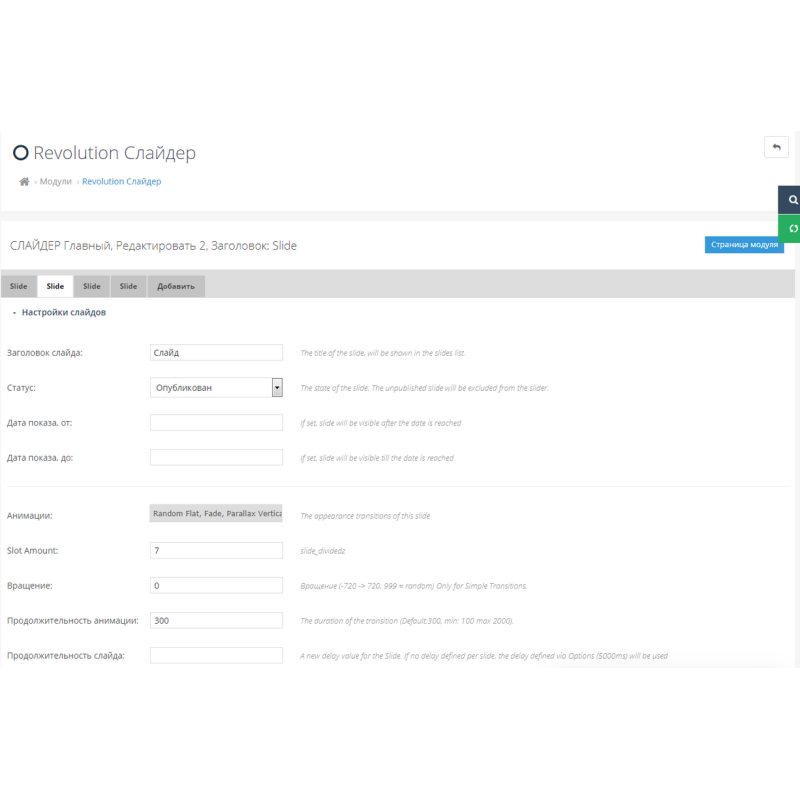Click the Slot Amount field containing 7

[216, 550]
